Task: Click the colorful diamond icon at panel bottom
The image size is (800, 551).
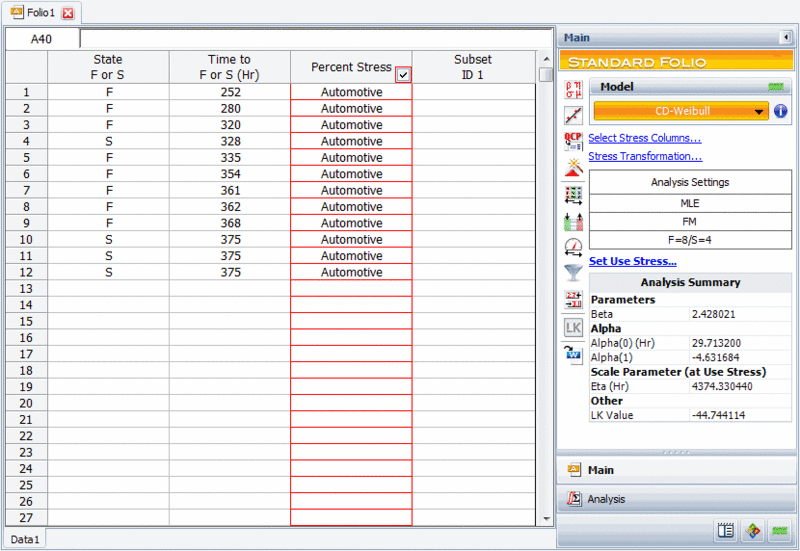Action: coord(753,531)
